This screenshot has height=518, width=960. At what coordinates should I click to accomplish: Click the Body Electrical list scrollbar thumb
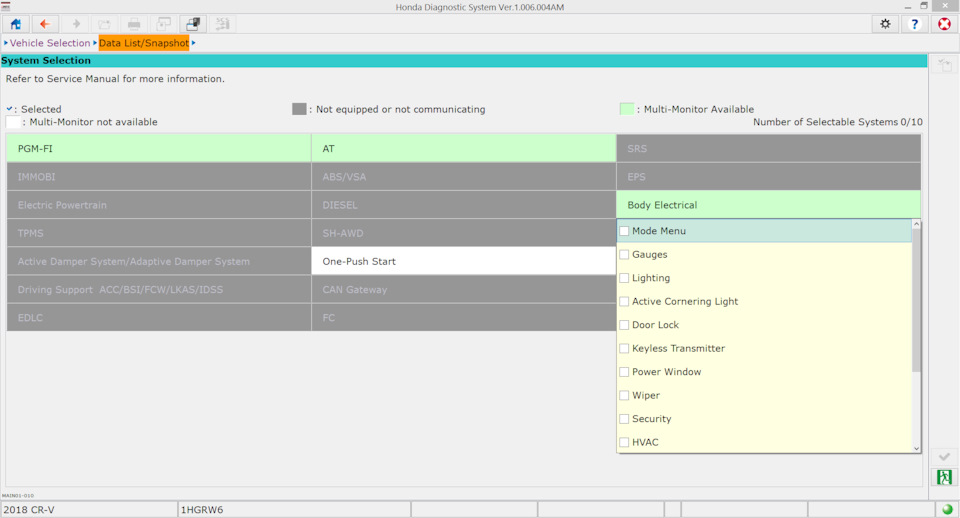[x=916, y=300]
